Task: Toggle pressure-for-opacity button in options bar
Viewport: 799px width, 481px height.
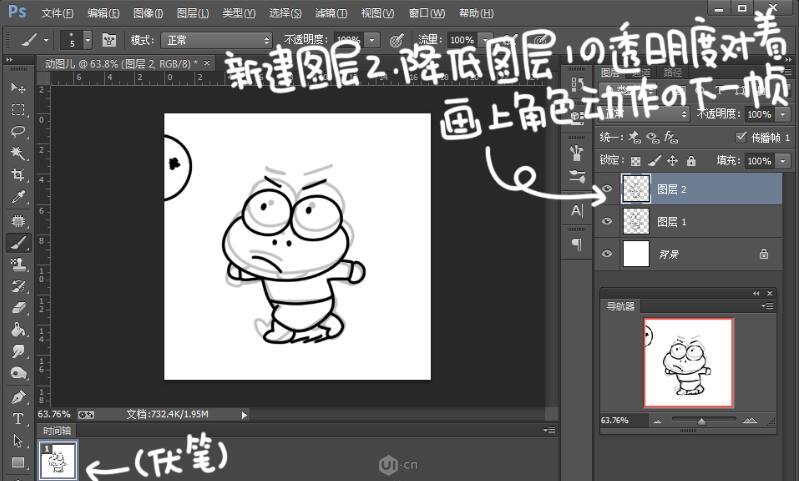Action: coord(396,40)
